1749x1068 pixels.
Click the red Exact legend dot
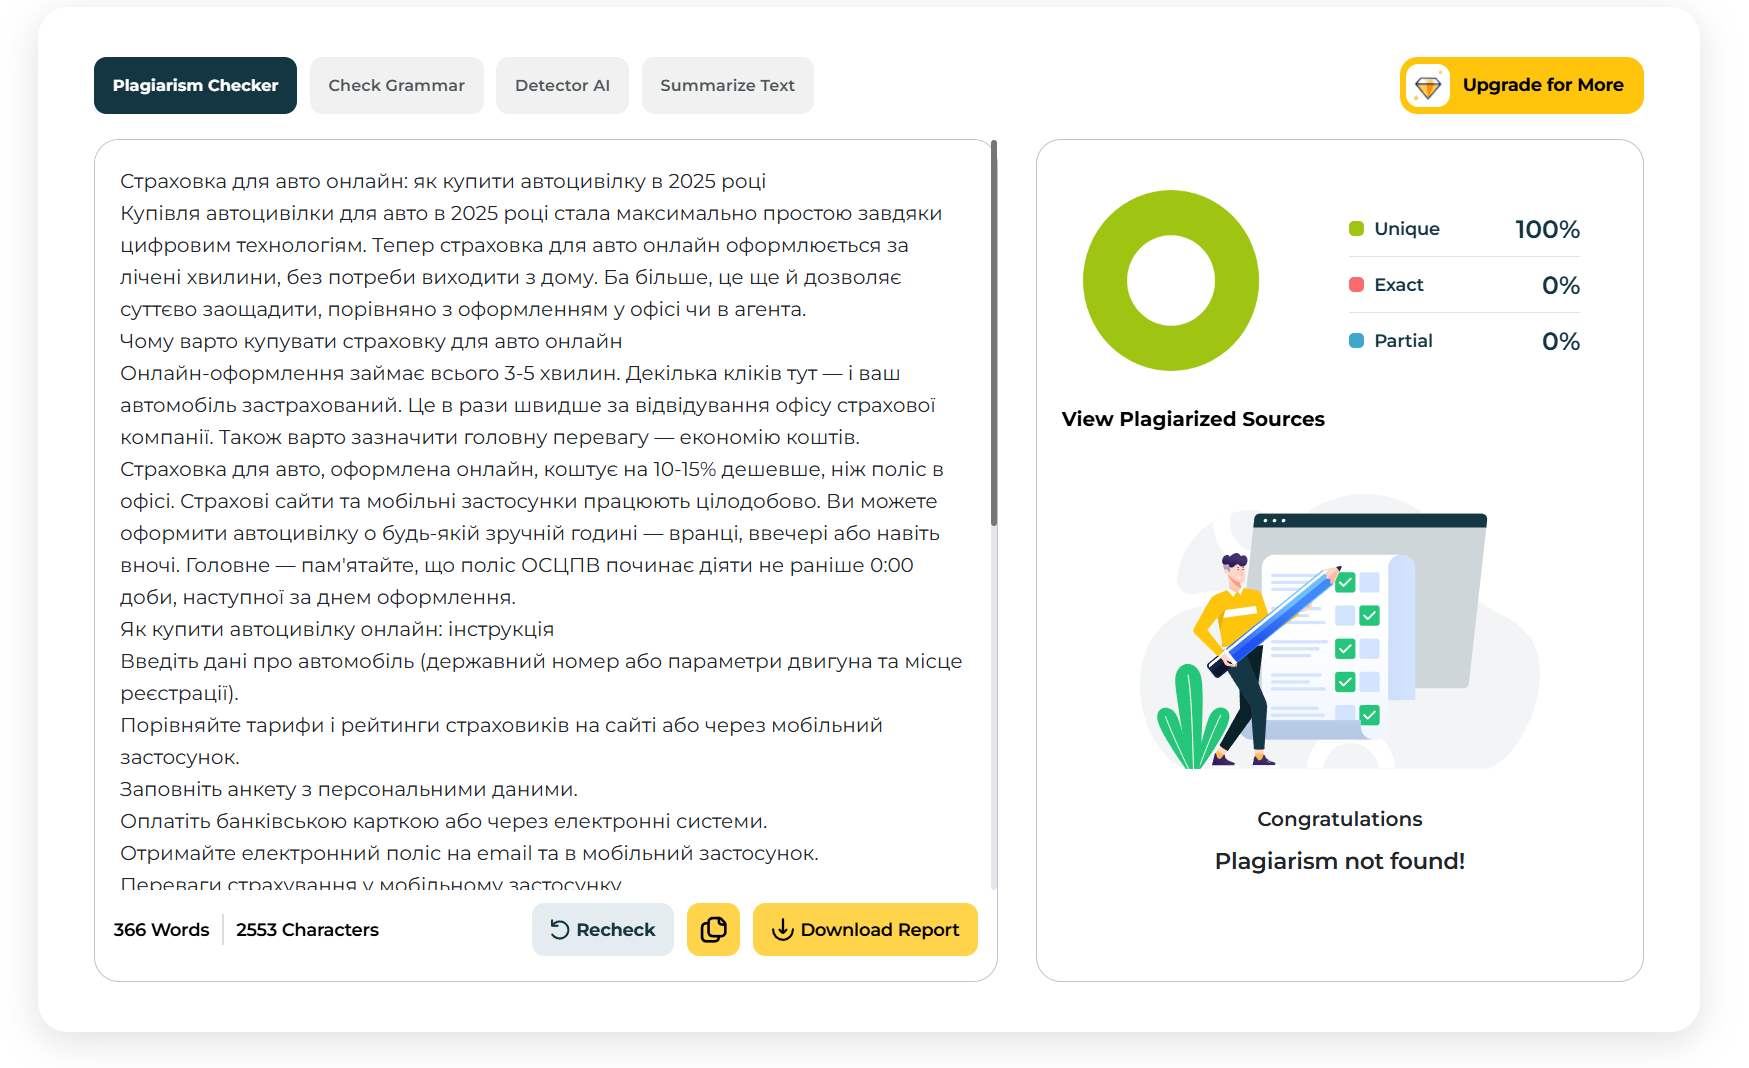tap(1356, 285)
